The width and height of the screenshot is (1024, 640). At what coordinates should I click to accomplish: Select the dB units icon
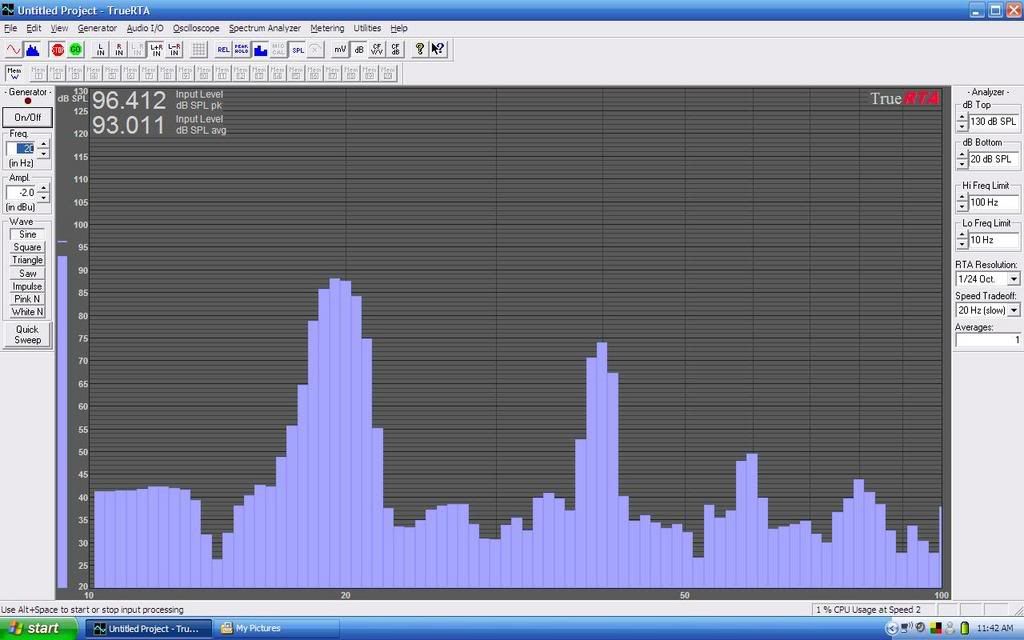pyautogui.click(x=359, y=50)
